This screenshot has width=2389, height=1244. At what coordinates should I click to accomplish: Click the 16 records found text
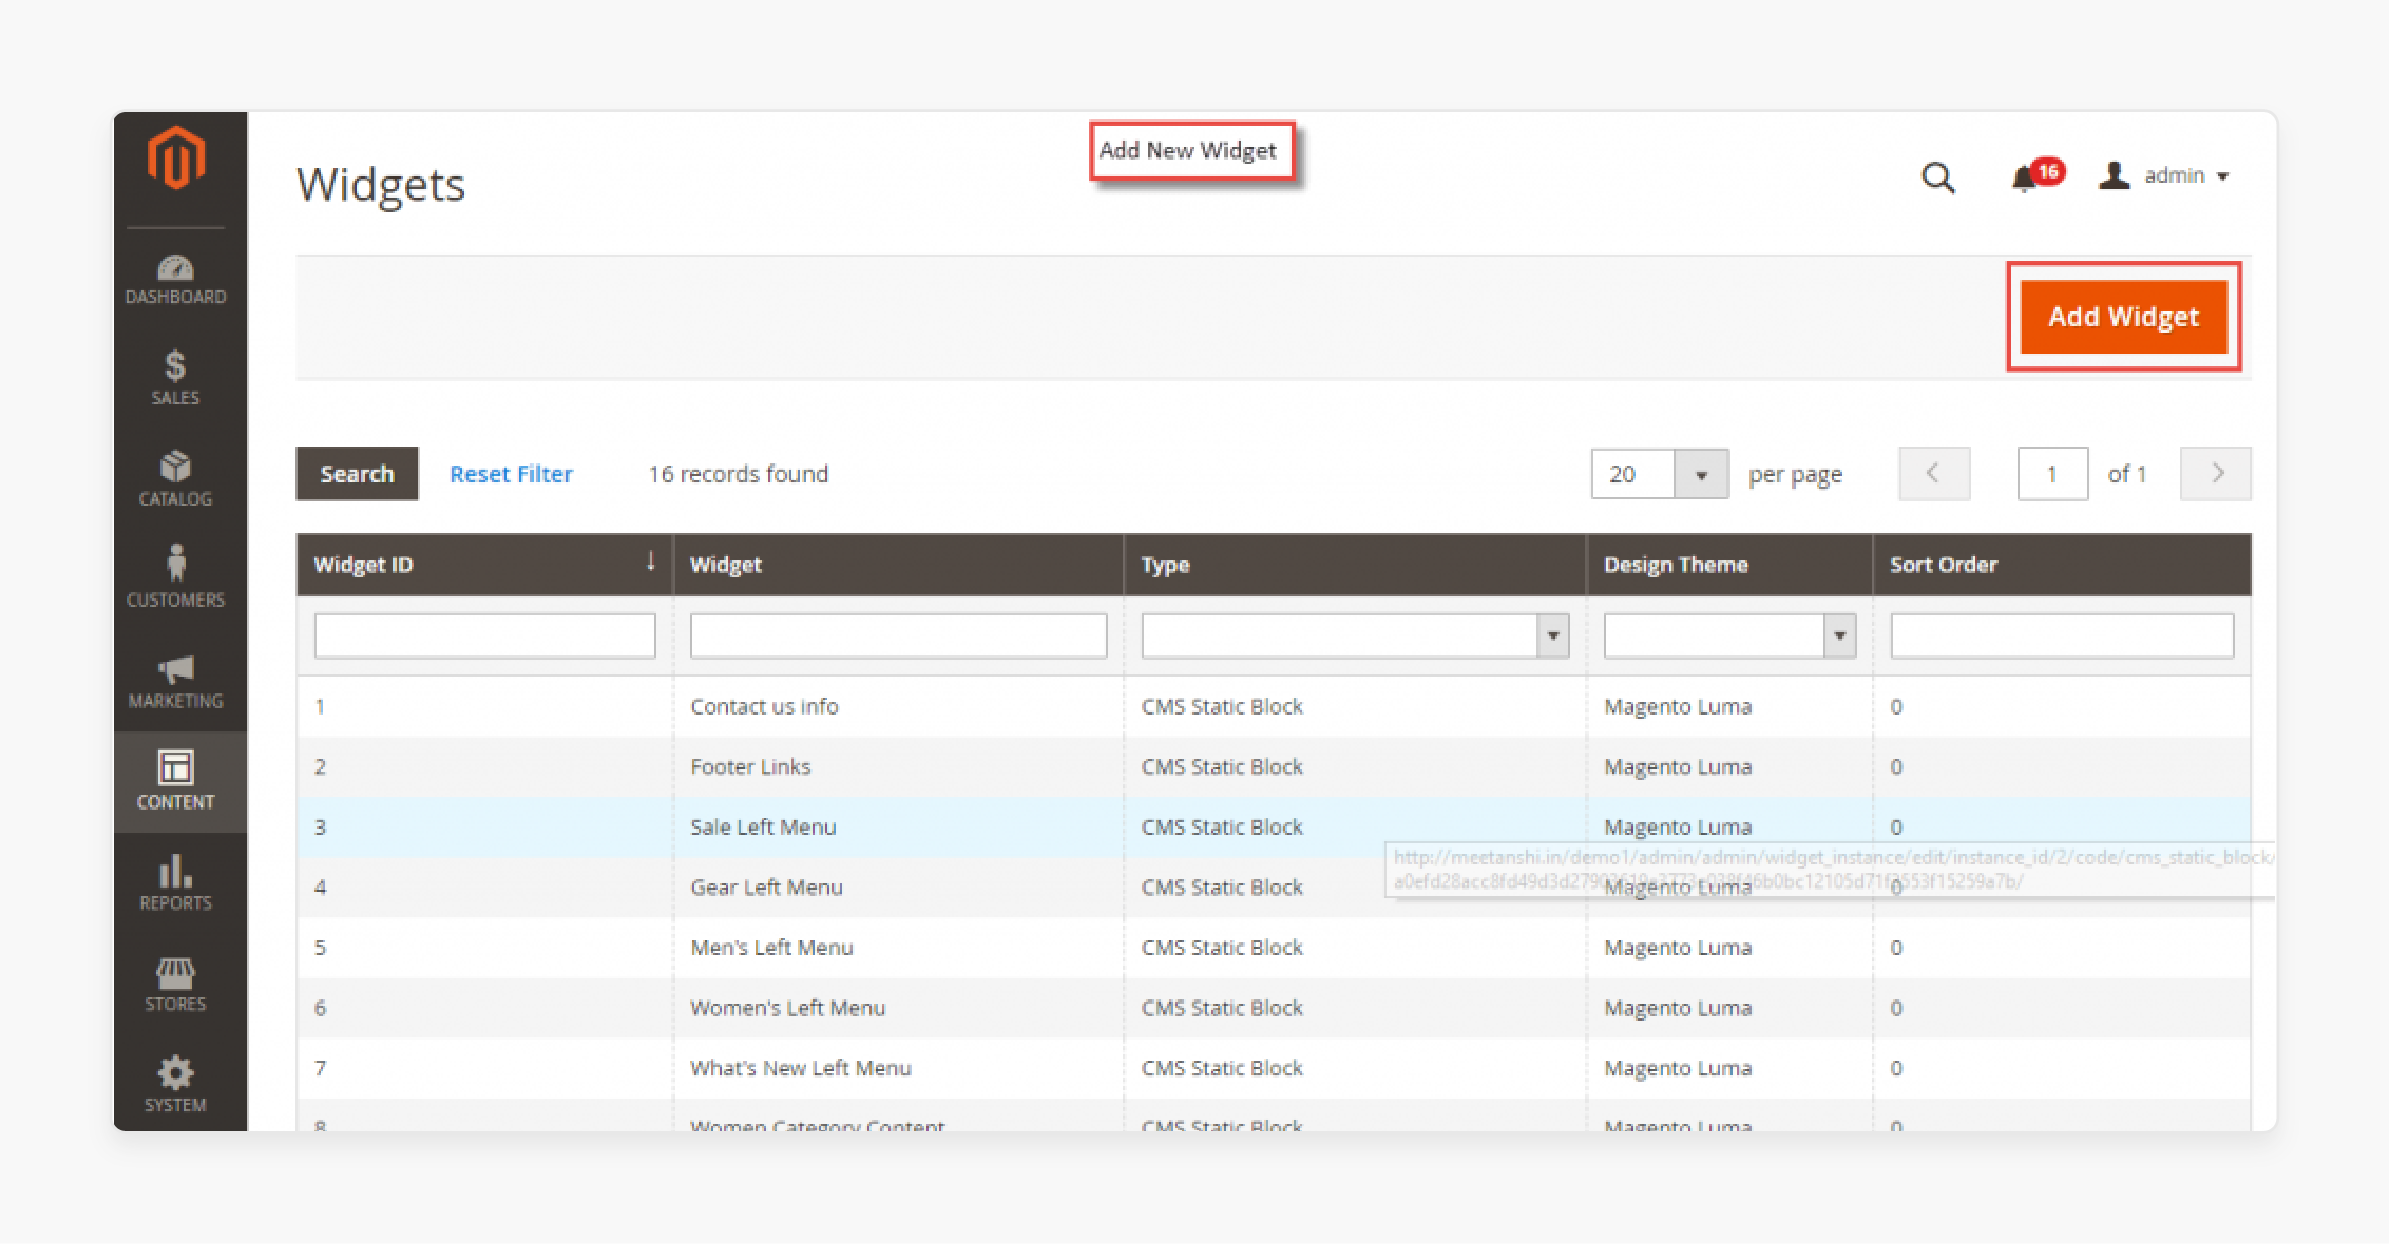738,474
